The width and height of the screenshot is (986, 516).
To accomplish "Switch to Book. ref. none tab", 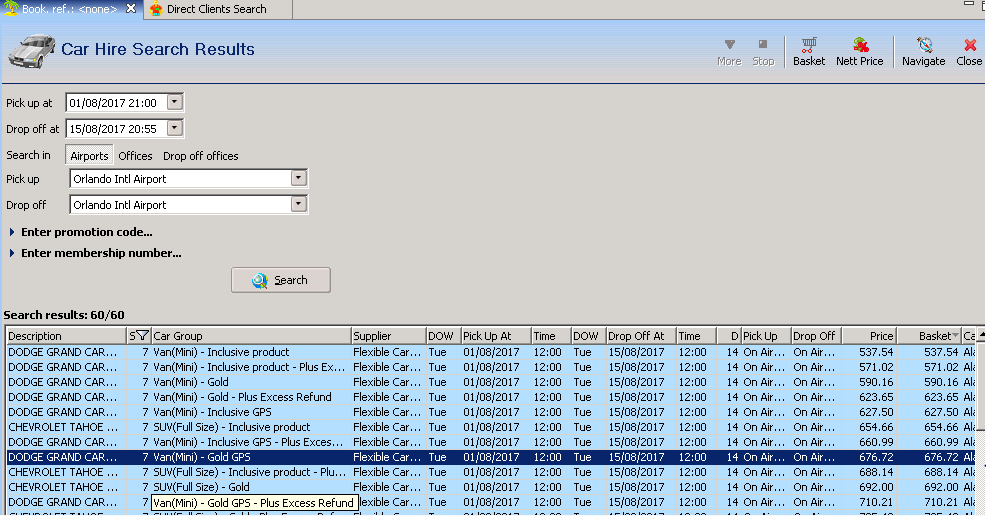I will click(x=68, y=9).
